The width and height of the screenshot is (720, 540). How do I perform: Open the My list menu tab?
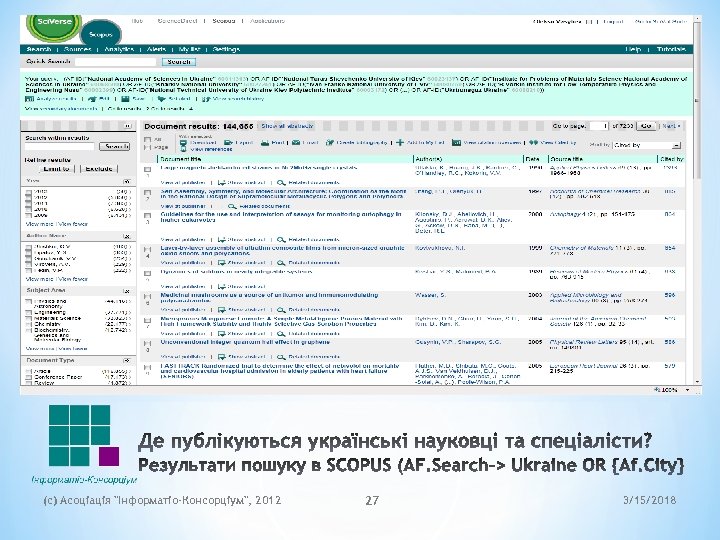(189, 49)
